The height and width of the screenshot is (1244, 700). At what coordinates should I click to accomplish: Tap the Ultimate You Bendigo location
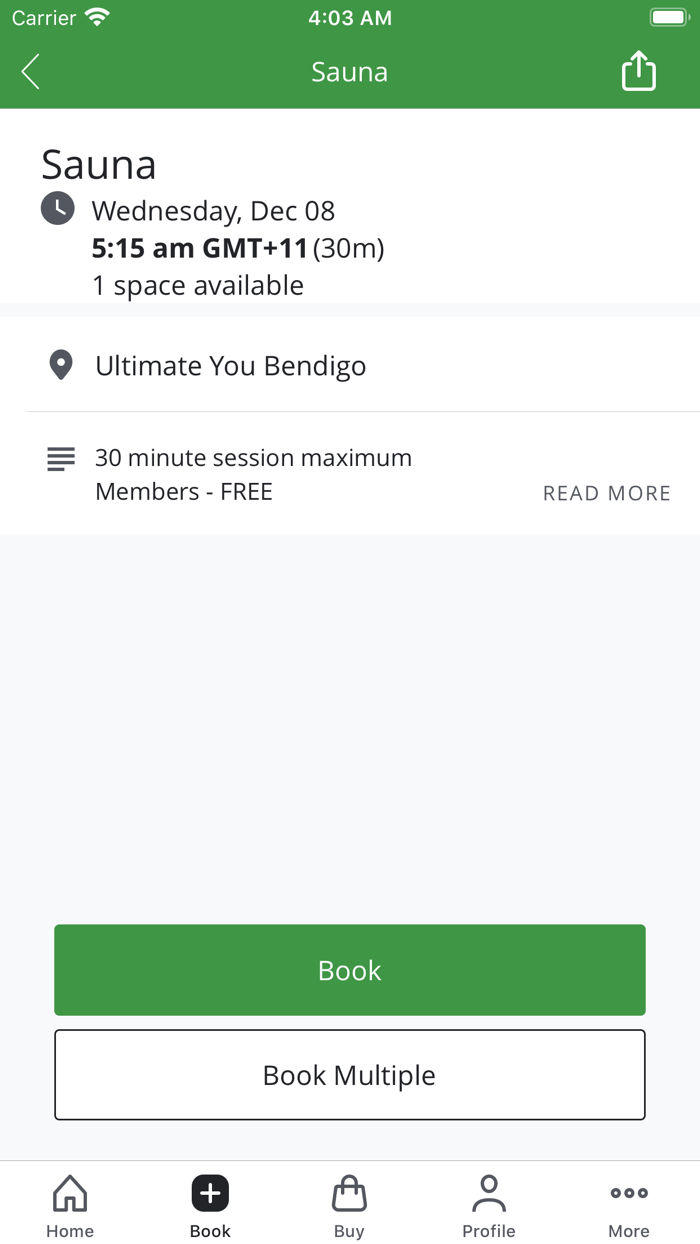(x=230, y=366)
